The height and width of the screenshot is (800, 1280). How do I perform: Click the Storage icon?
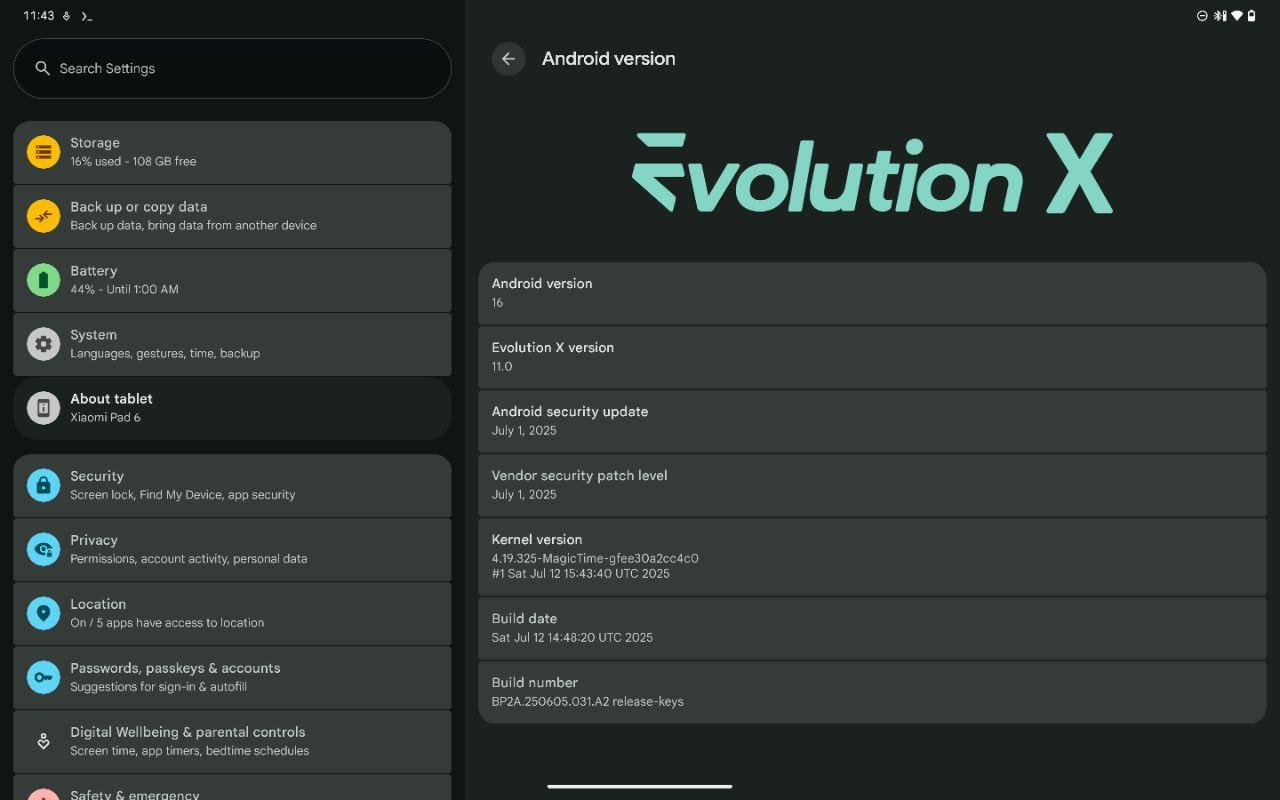point(43,152)
